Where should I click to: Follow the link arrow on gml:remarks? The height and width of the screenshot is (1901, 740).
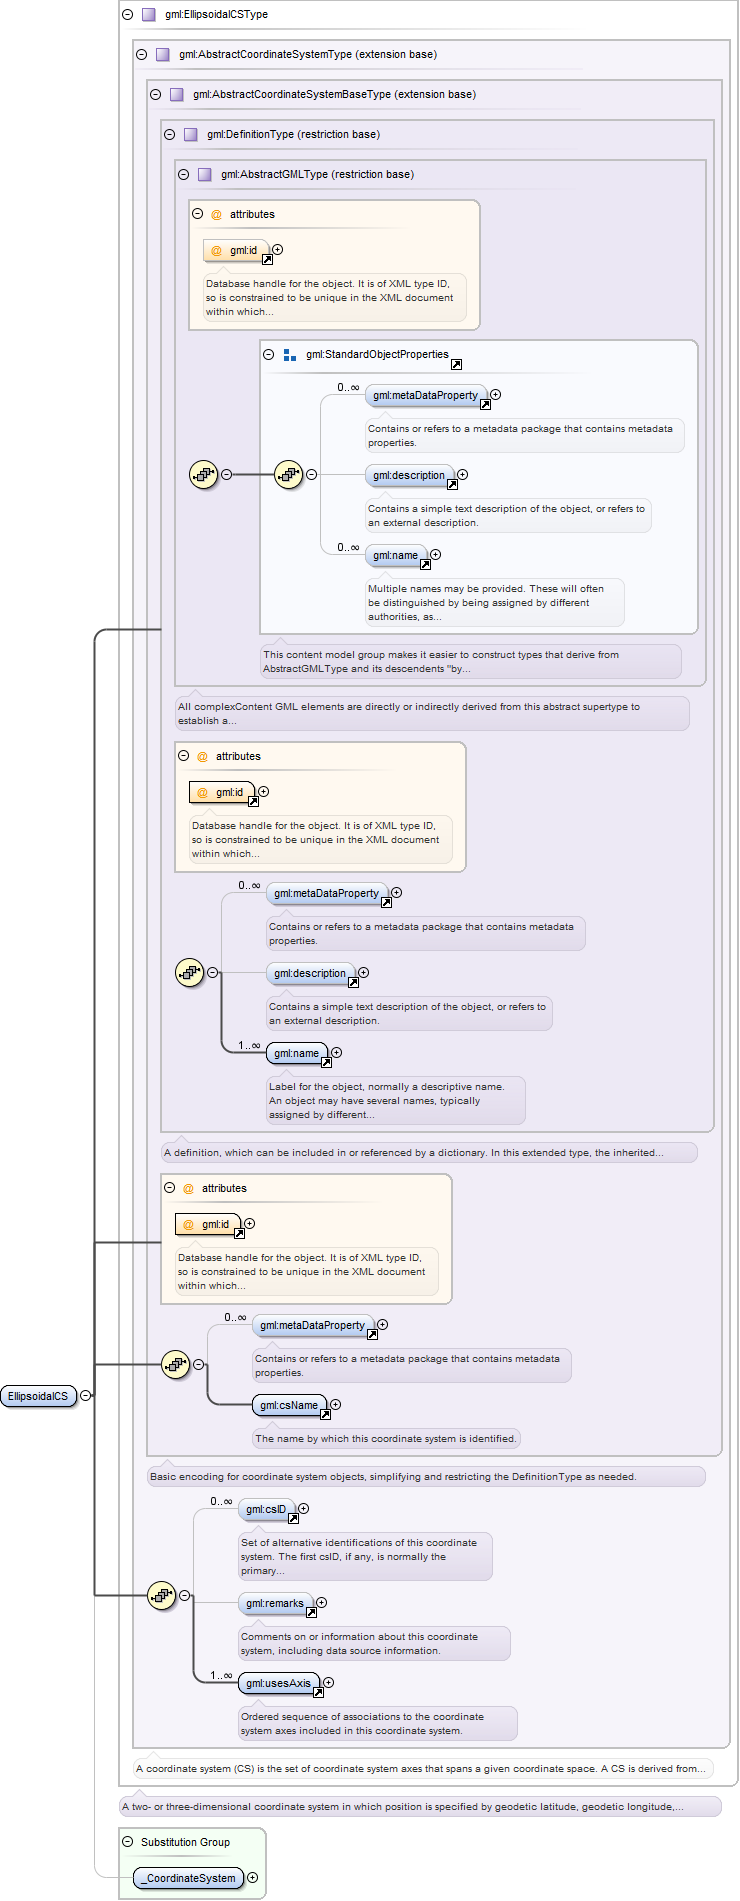311,1612
